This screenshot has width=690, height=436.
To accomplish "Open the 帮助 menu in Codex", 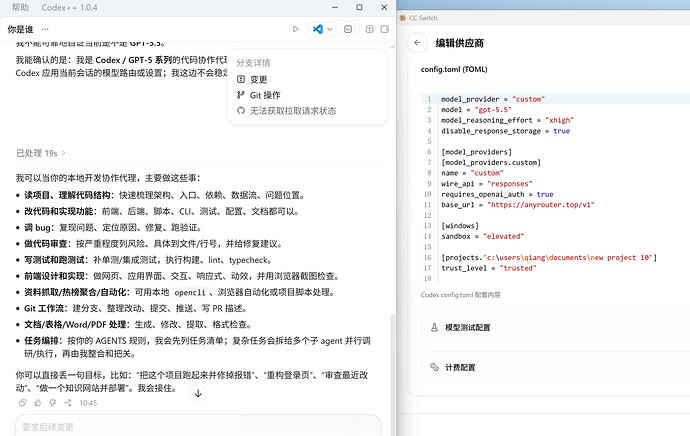I will coord(20,7).
